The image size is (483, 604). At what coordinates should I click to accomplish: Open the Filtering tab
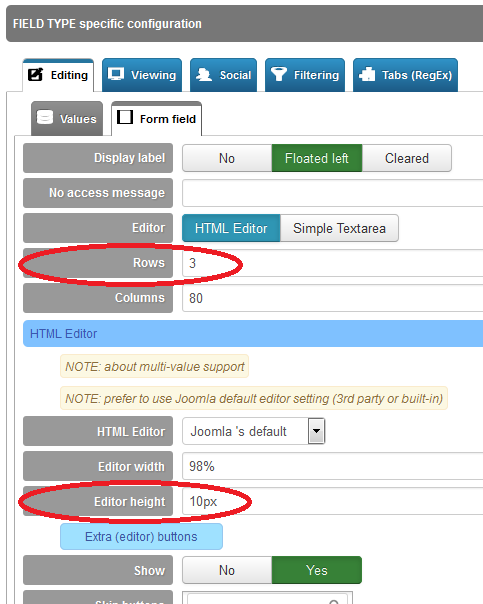coord(305,75)
